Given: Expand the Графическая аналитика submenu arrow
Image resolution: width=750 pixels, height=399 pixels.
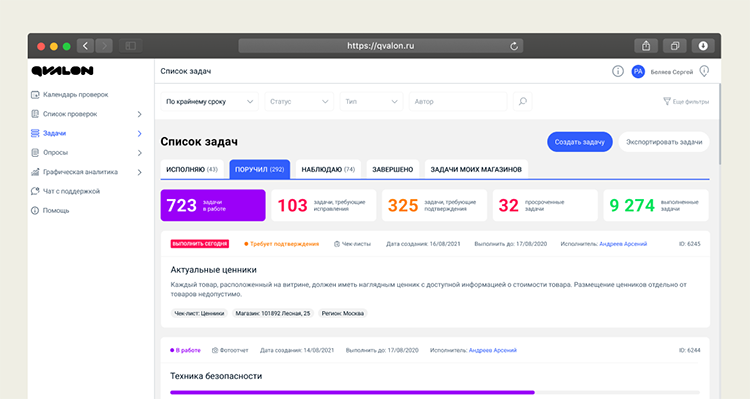Looking at the screenshot, I should tap(140, 172).
